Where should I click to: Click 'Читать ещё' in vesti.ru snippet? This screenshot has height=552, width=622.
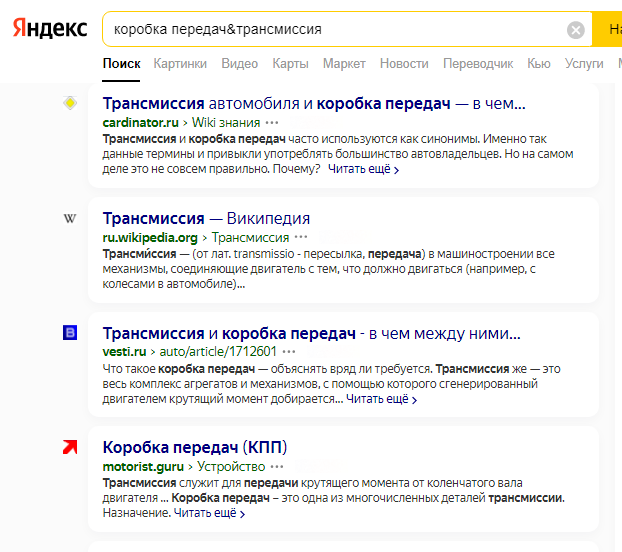click(x=381, y=399)
